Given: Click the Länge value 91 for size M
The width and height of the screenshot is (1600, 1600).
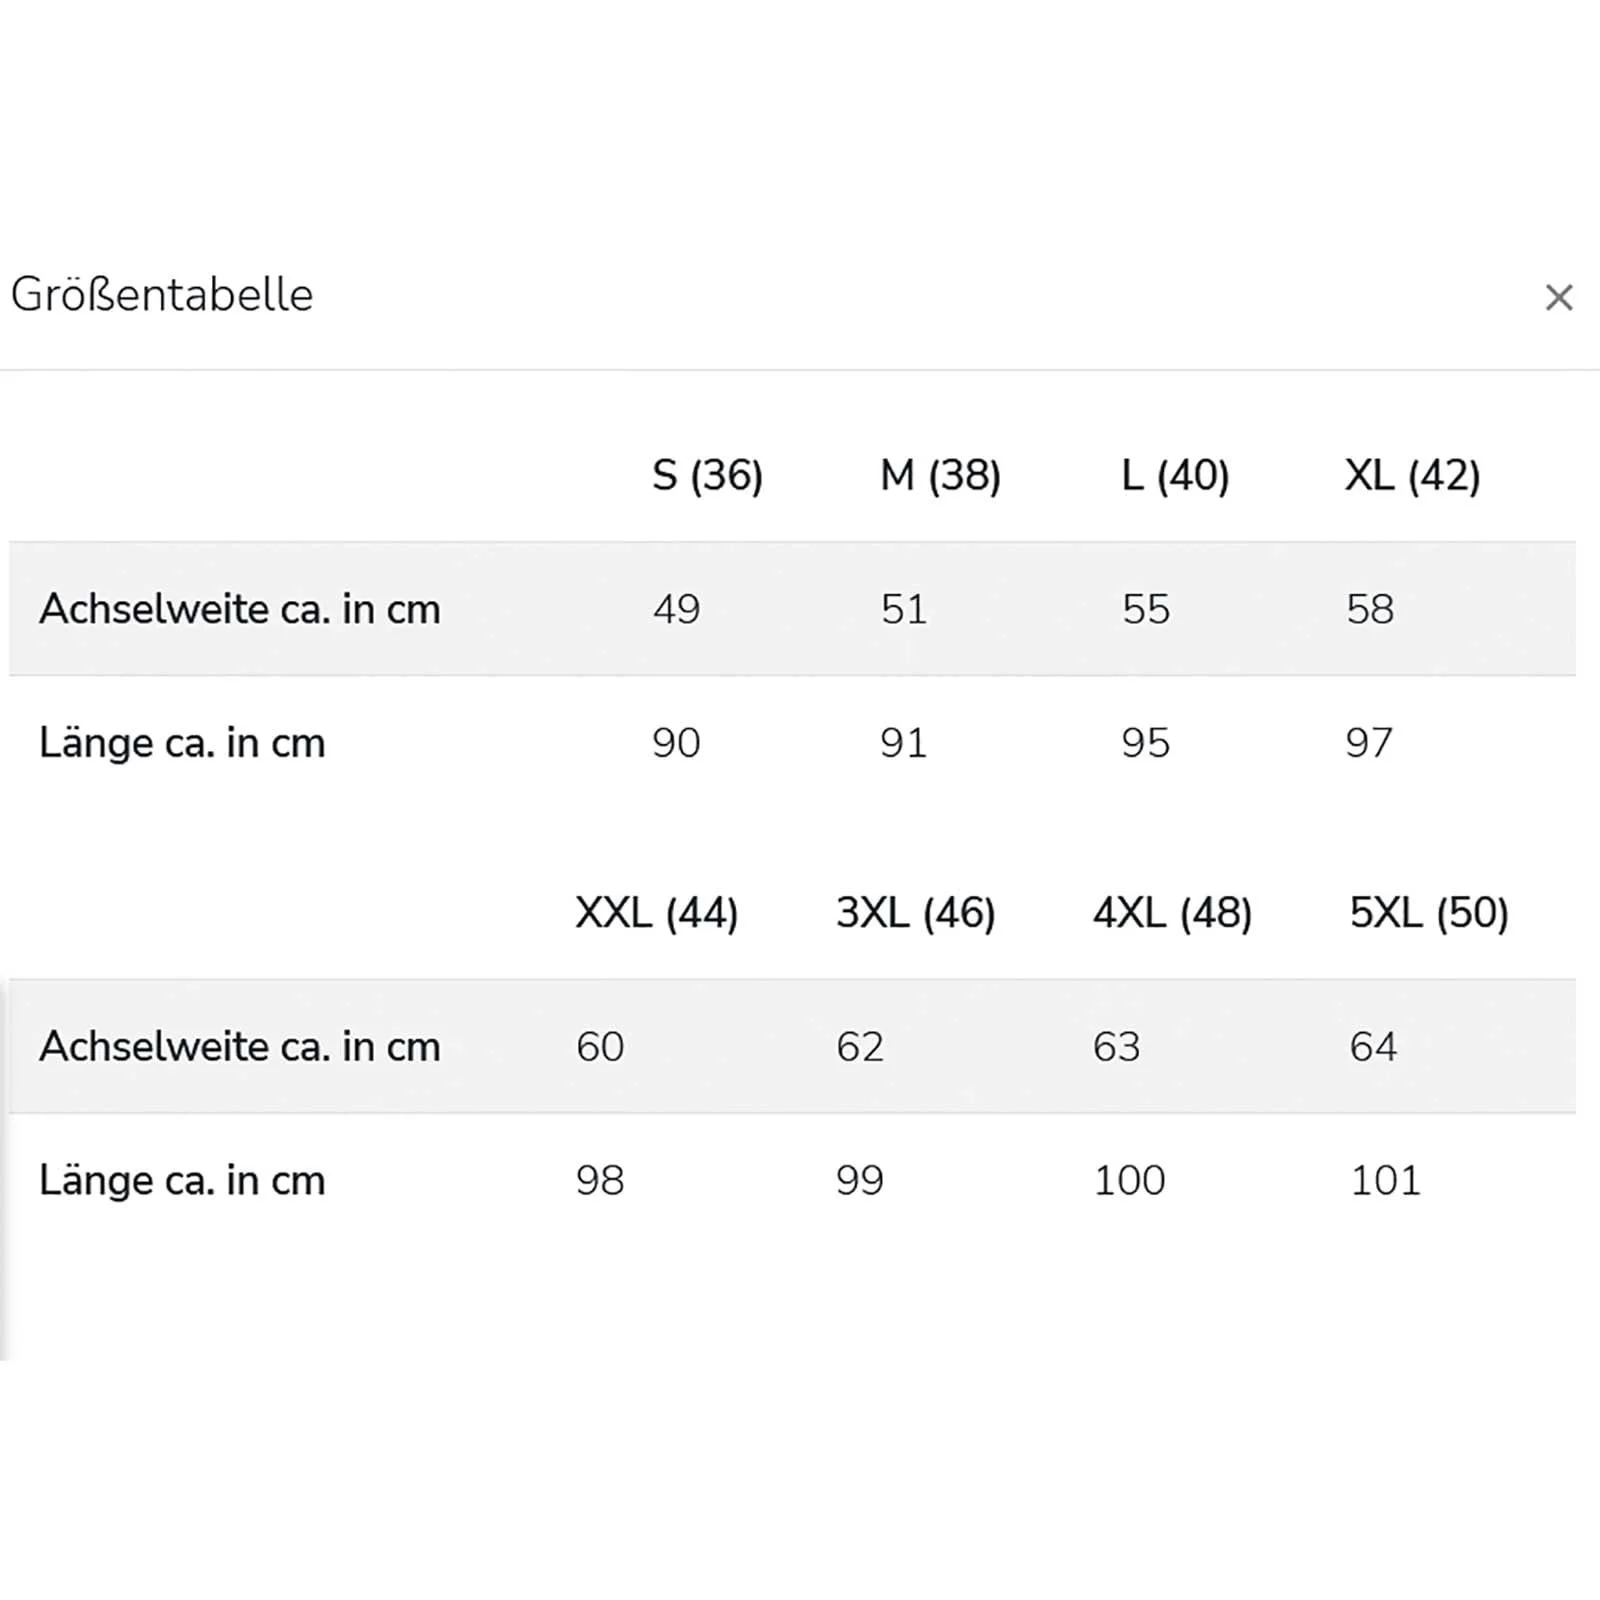Looking at the screenshot, I should click(903, 743).
